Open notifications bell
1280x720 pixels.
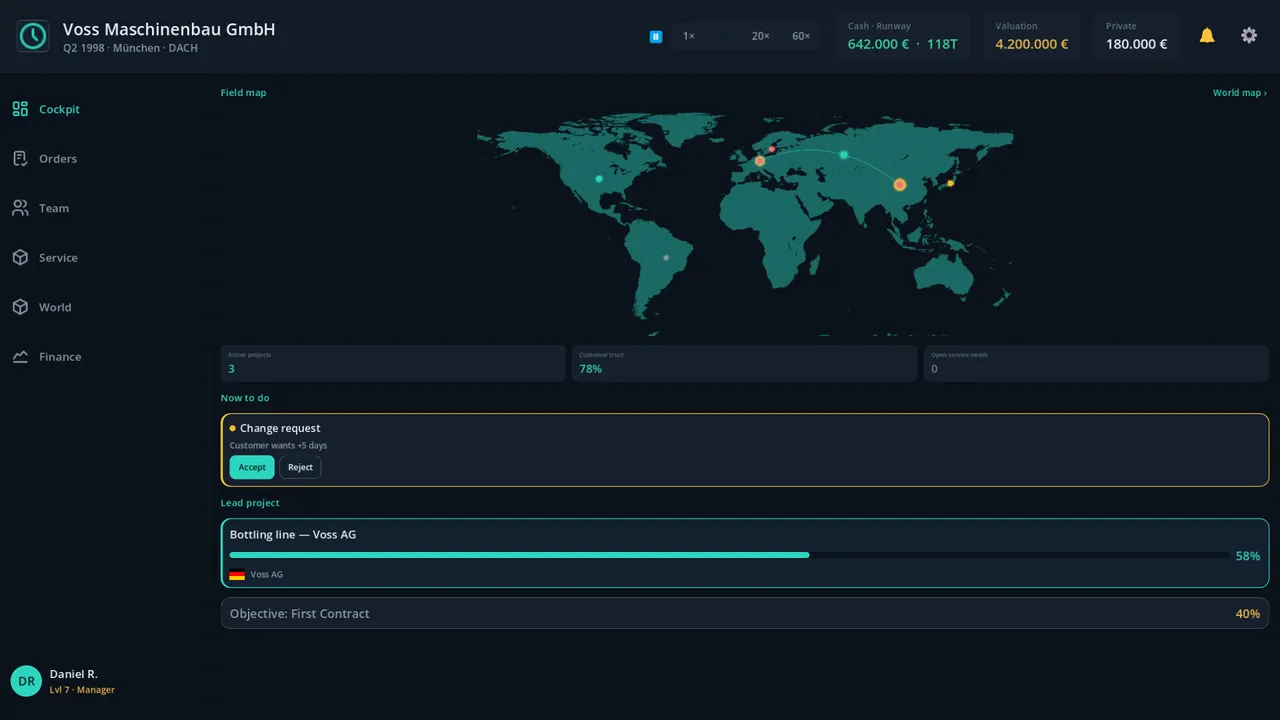[x=1207, y=36]
